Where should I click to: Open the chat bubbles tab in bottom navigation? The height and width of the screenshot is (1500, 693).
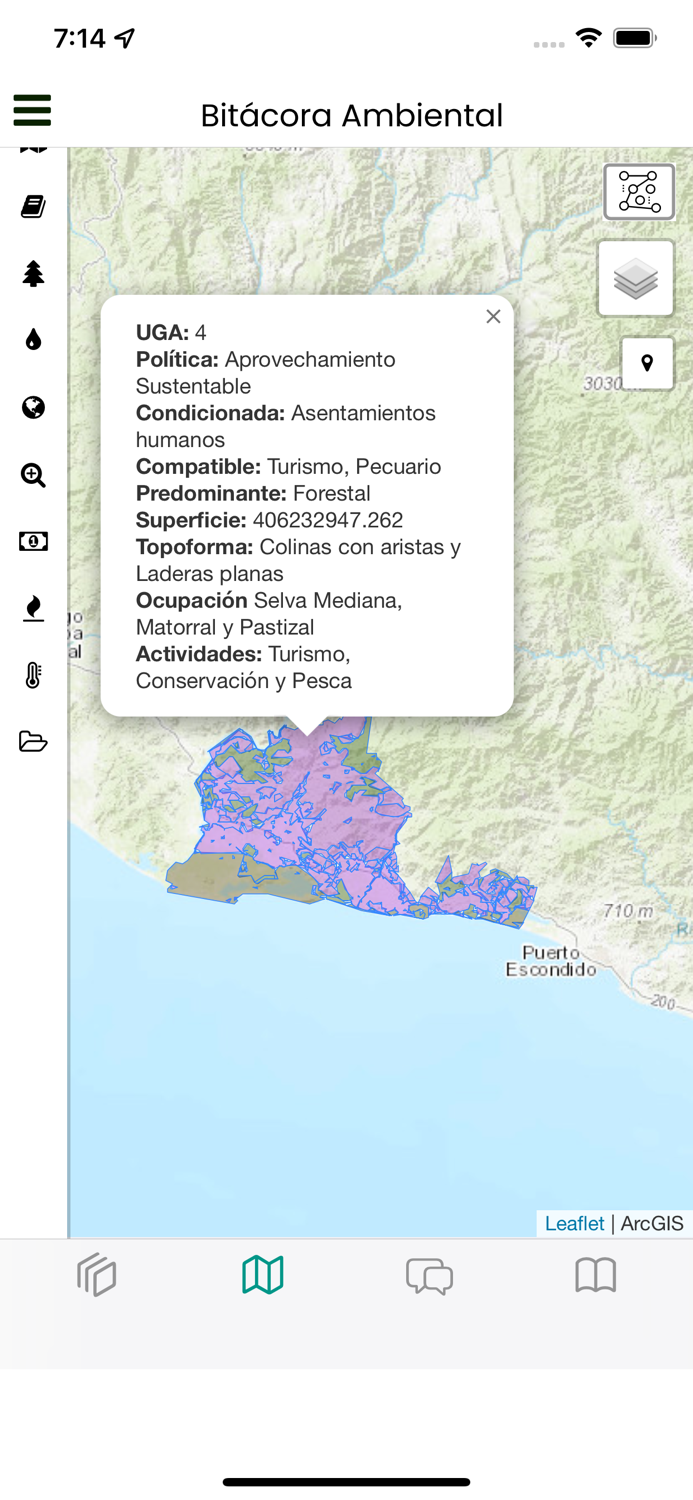[x=429, y=1275]
